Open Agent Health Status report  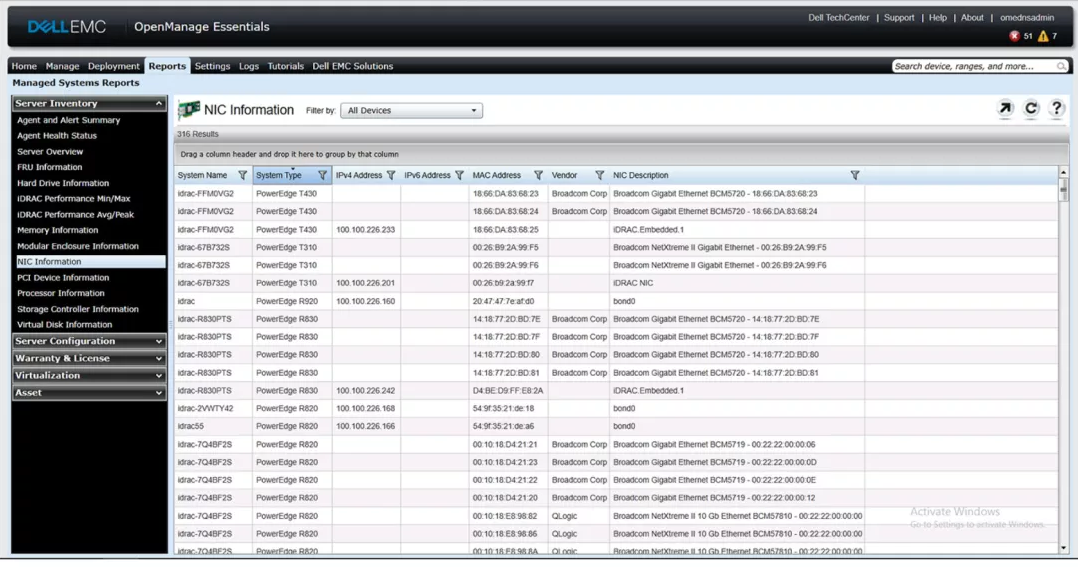tap(57, 136)
